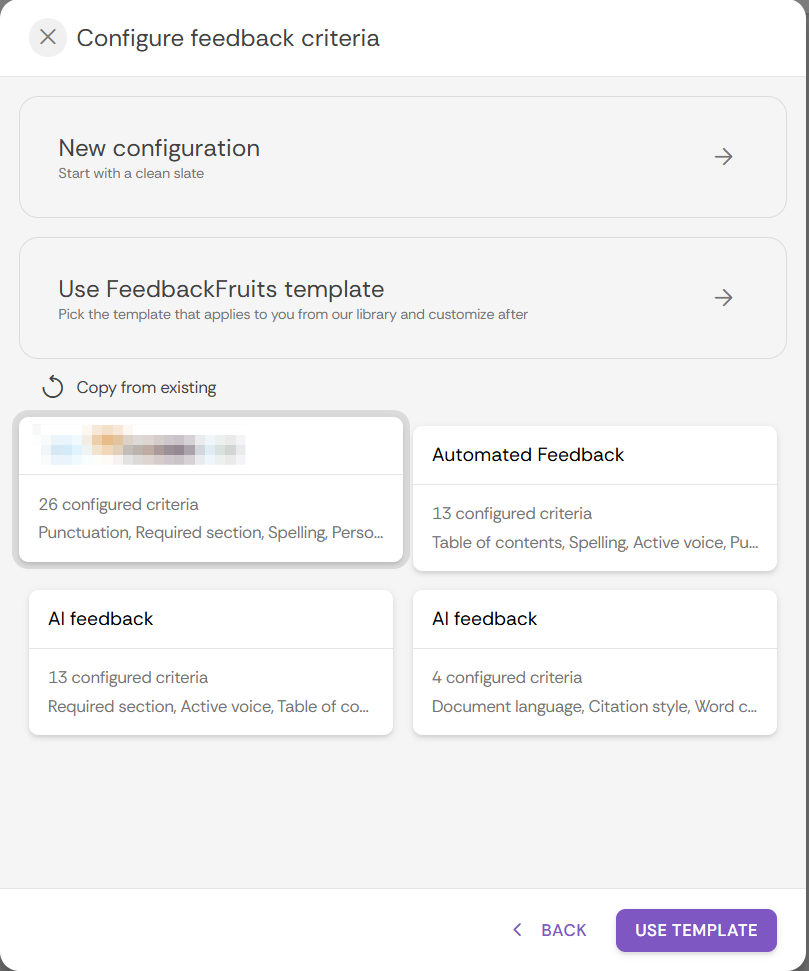
Task: Click the "Pick the template that applies" description
Action: (x=293, y=314)
